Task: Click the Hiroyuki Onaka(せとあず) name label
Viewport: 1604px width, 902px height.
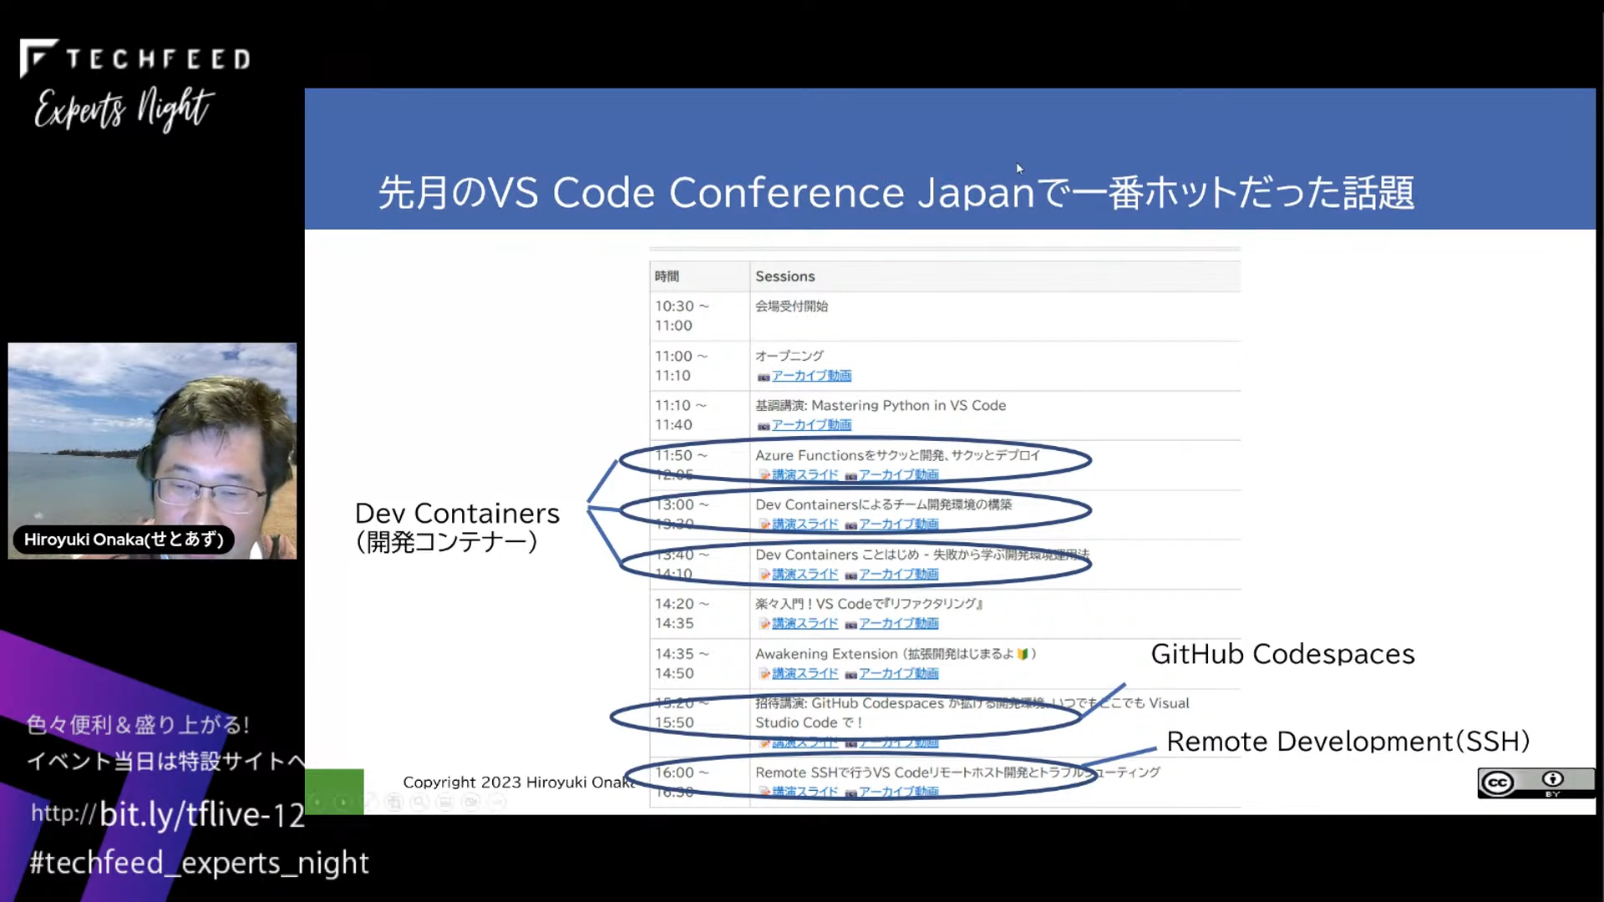Action: pyautogui.click(x=123, y=539)
